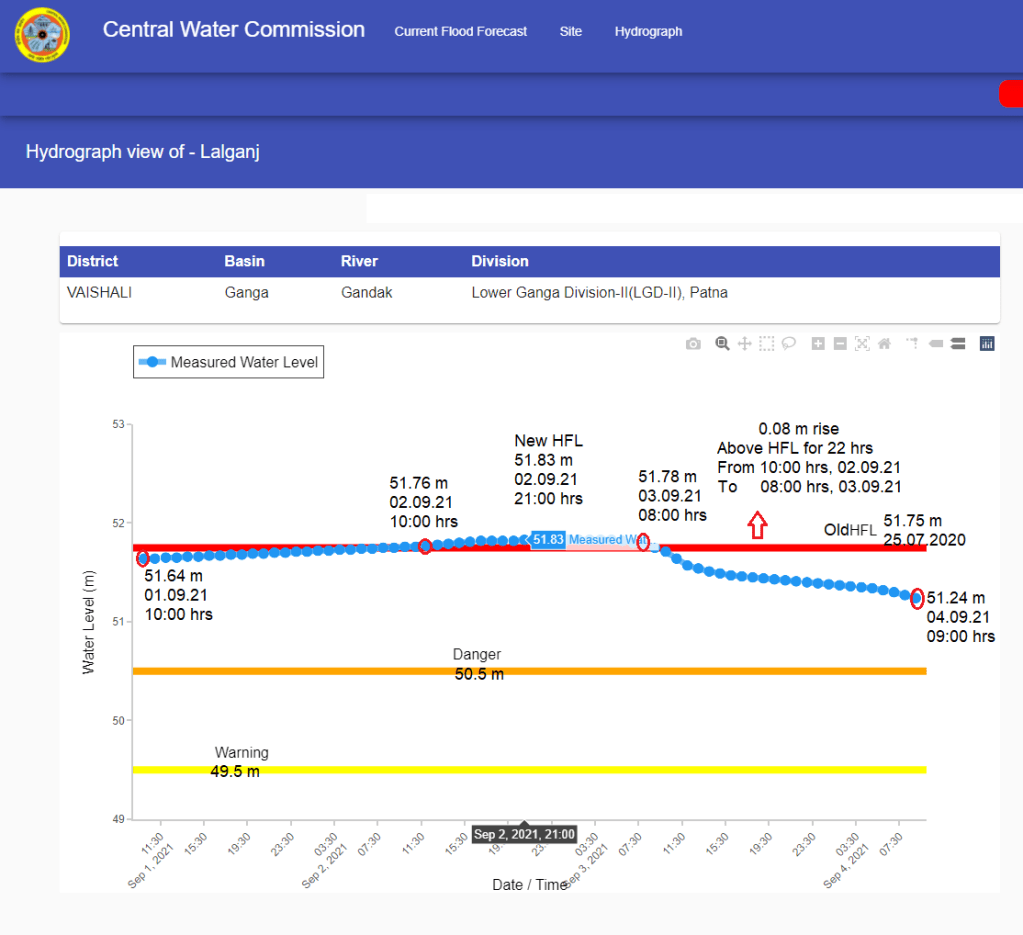Enable compare data on hover
Screen dimensions: 1023x935
[958, 344]
